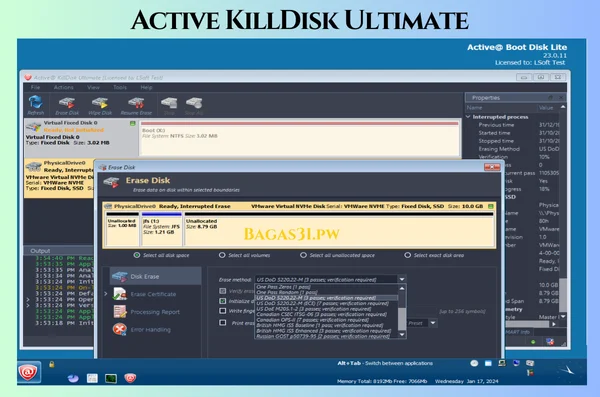Select the 'Select all disk space' radio
This screenshot has height=397, width=600.
tap(137, 255)
